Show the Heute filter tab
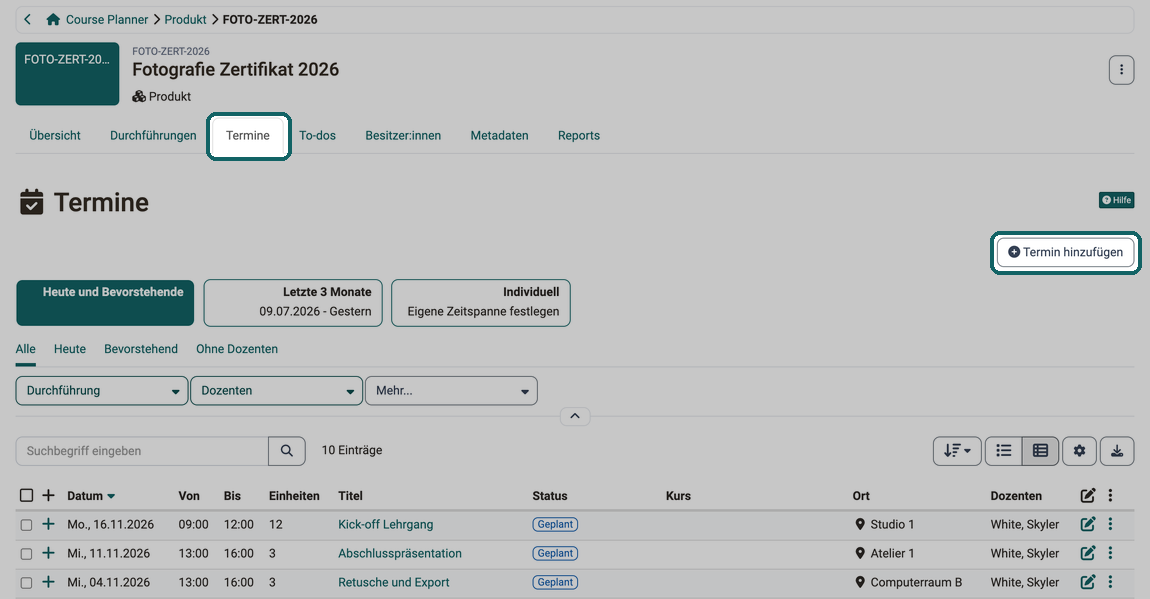1150x599 pixels. coord(70,349)
